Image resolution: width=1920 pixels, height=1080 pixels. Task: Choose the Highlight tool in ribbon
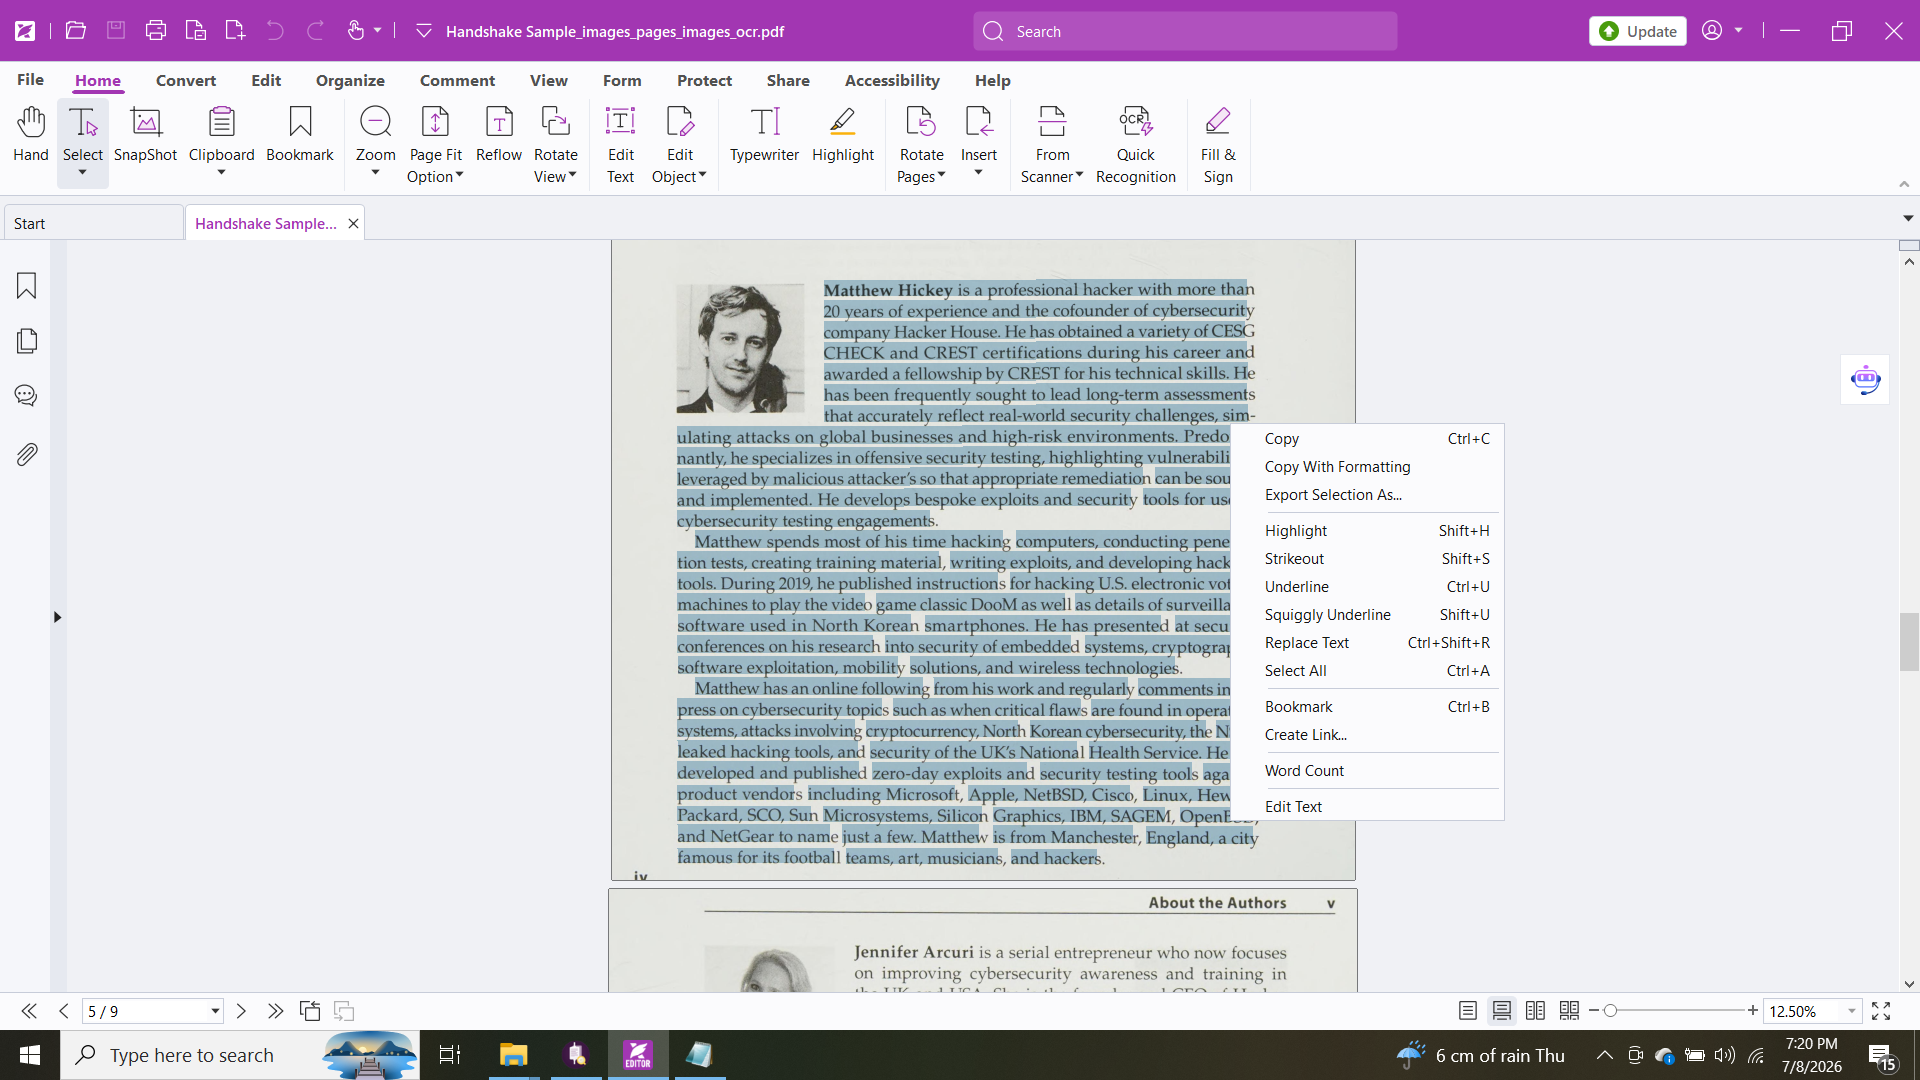[x=843, y=135]
